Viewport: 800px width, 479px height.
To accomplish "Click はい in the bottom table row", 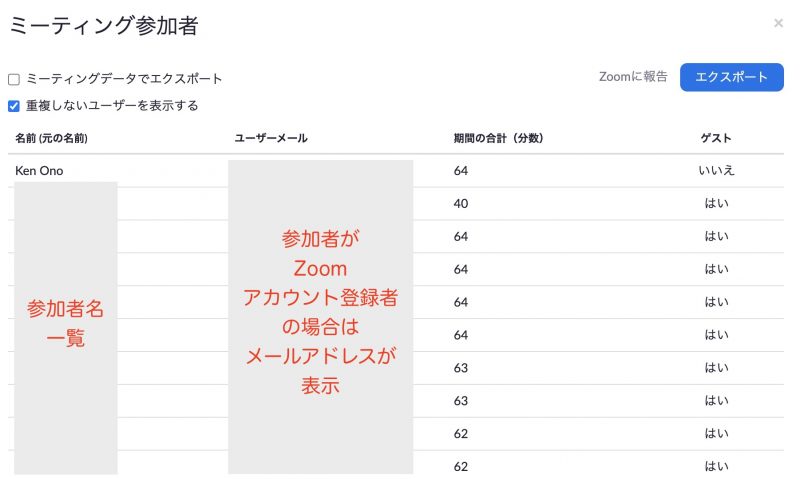I will (x=716, y=466).
